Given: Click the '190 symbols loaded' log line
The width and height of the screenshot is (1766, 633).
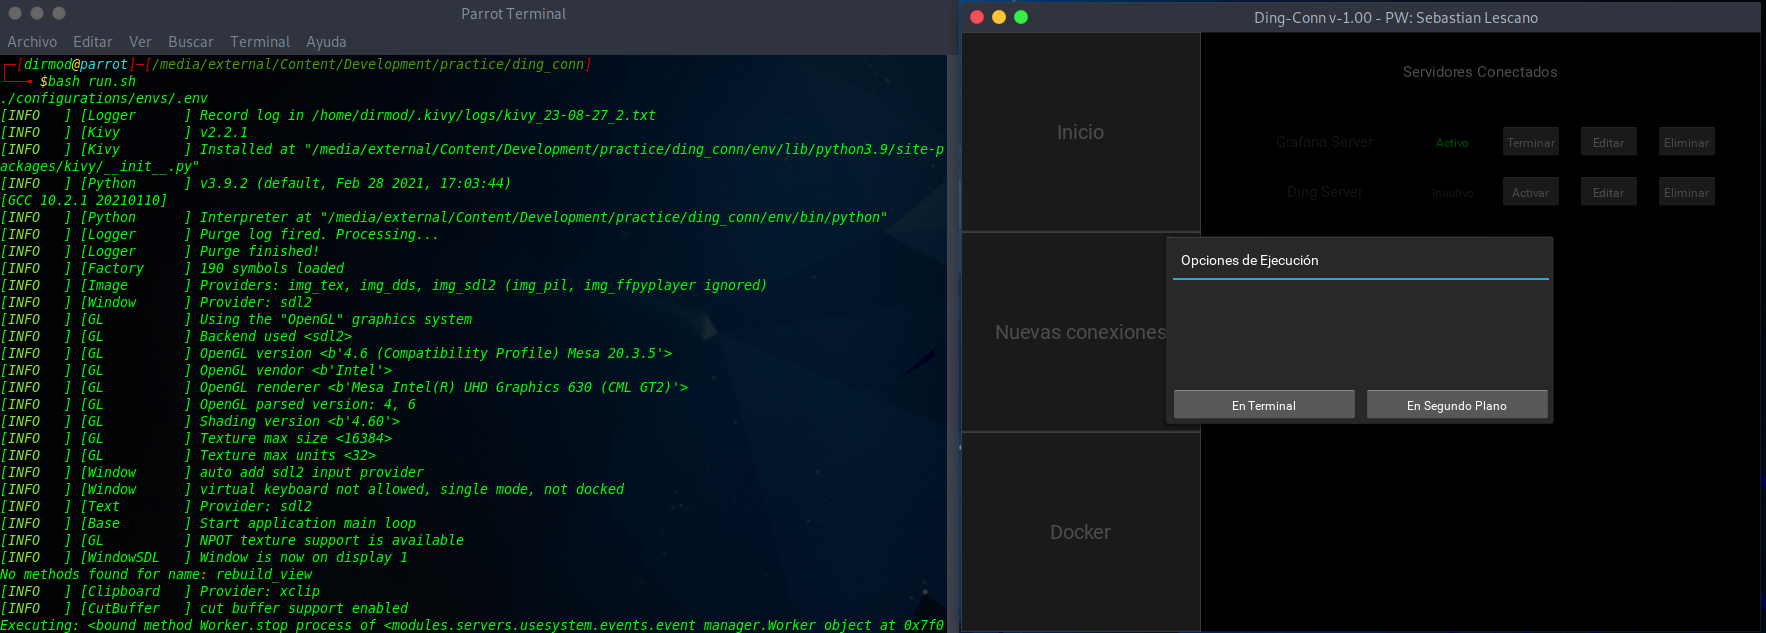Looking at the screenshot, I should [272, 268].
